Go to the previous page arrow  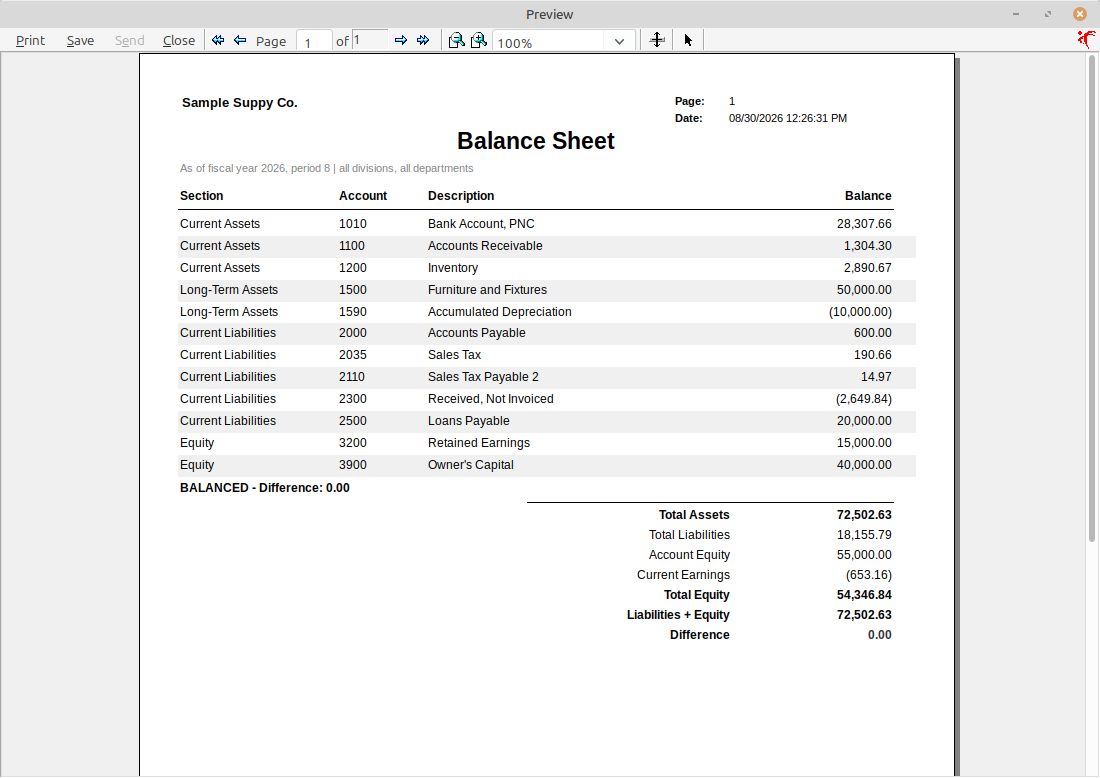[240, 40]
